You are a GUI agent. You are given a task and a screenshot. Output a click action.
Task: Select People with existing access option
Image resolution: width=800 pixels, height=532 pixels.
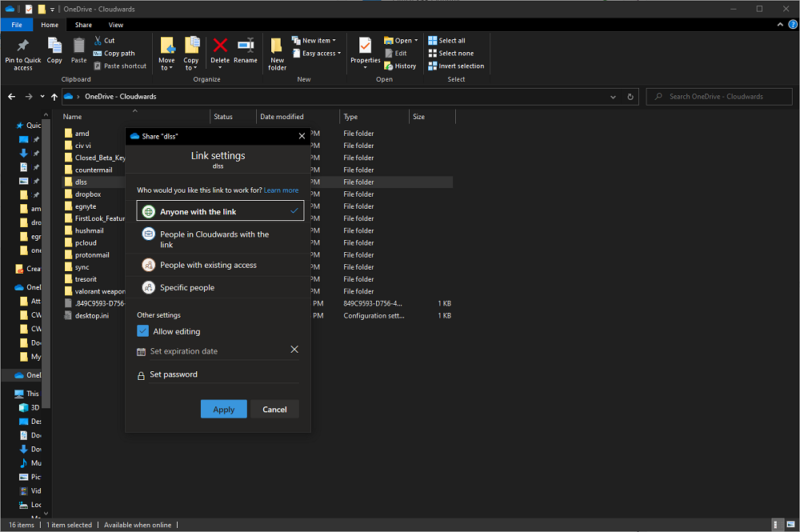click(220, 265)
